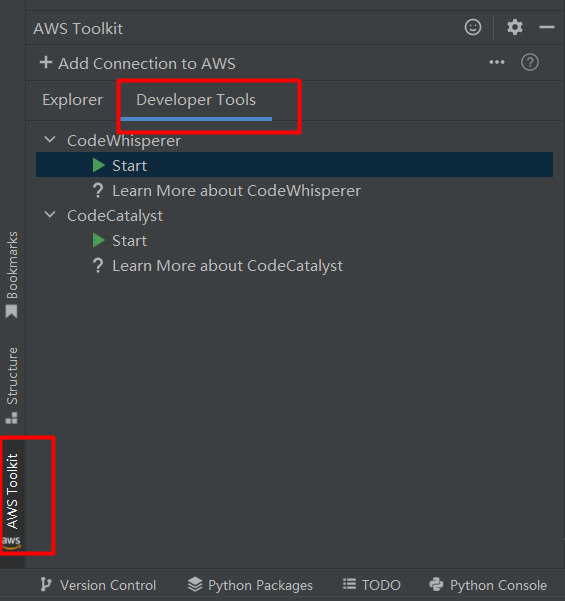Click green play icon under CodeWhisperer
The width and height of the screenshot is (565, 601).
tap(99, 166)
